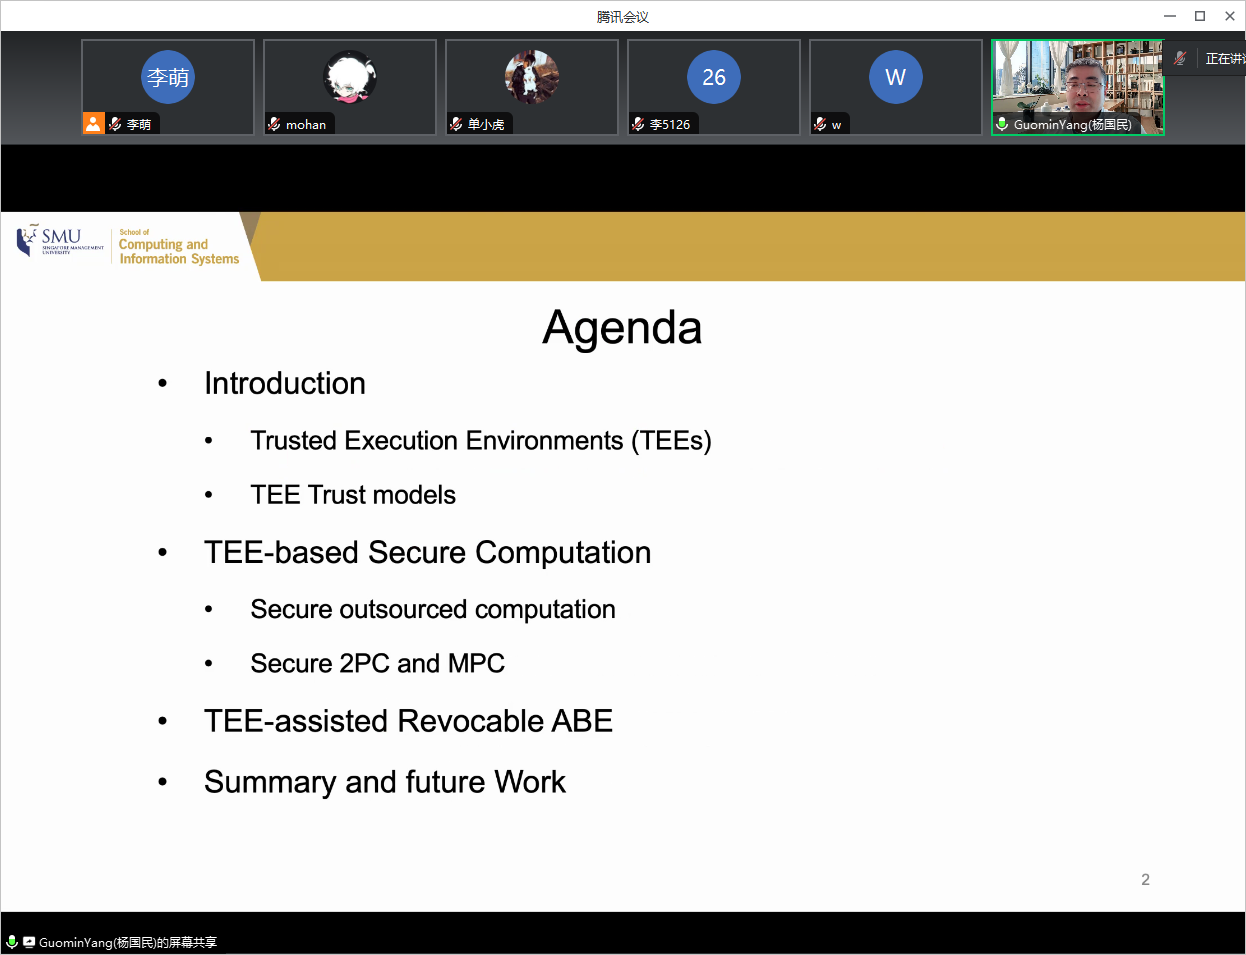Select 单小虎's avatar picture

[532, 77]
